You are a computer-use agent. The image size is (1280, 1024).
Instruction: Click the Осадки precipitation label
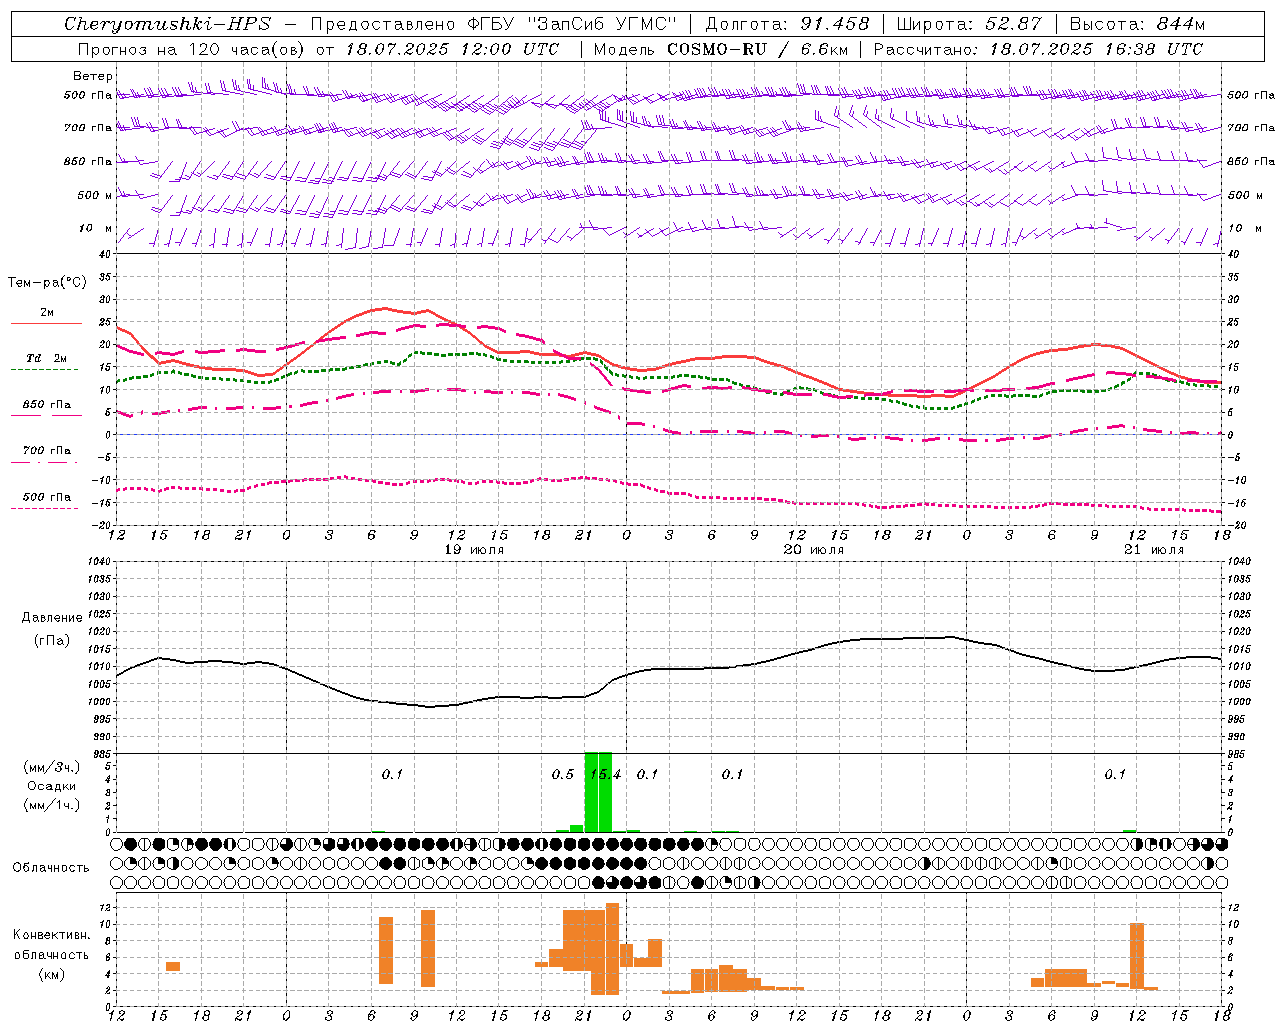(x=51, y=787)
